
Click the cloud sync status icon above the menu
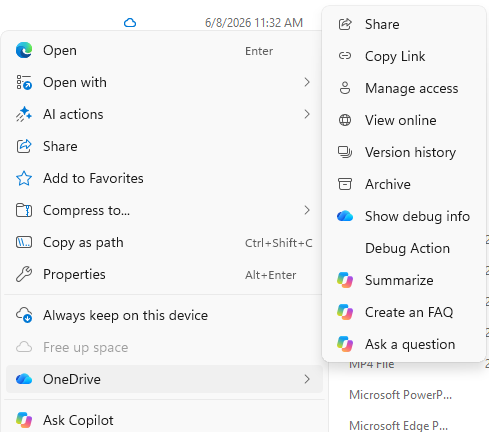130,23
